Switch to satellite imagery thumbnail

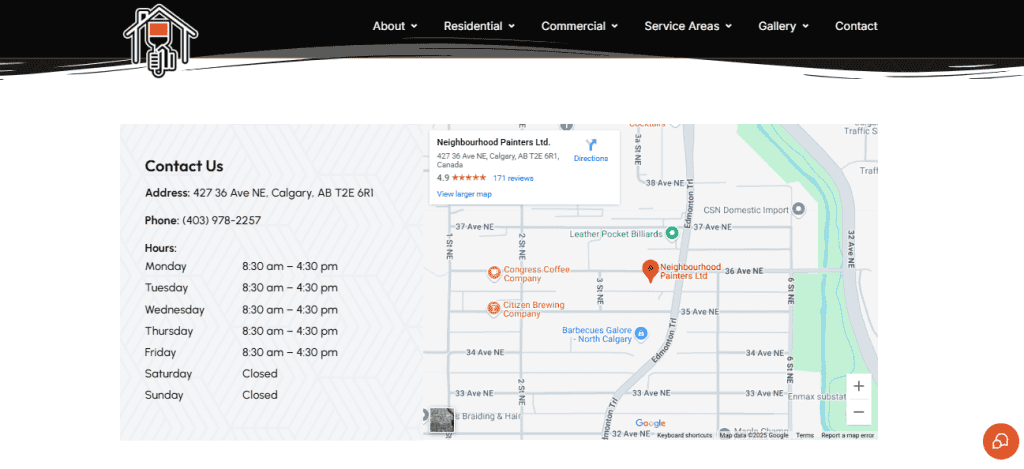point(441,420)
